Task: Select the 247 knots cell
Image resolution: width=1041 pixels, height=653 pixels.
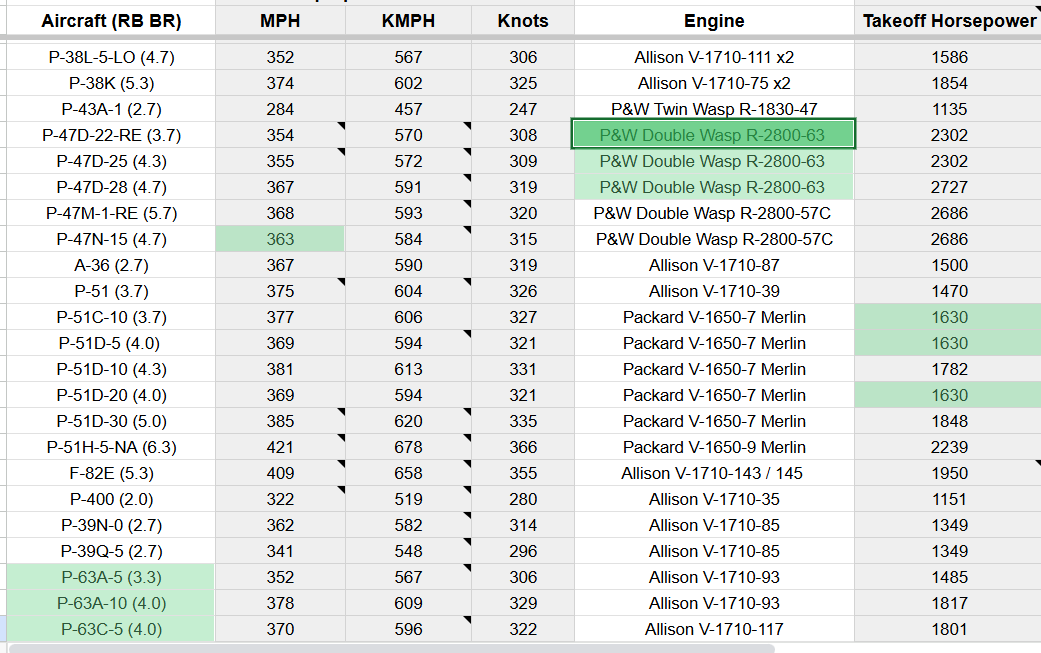Action: point(523,109)
